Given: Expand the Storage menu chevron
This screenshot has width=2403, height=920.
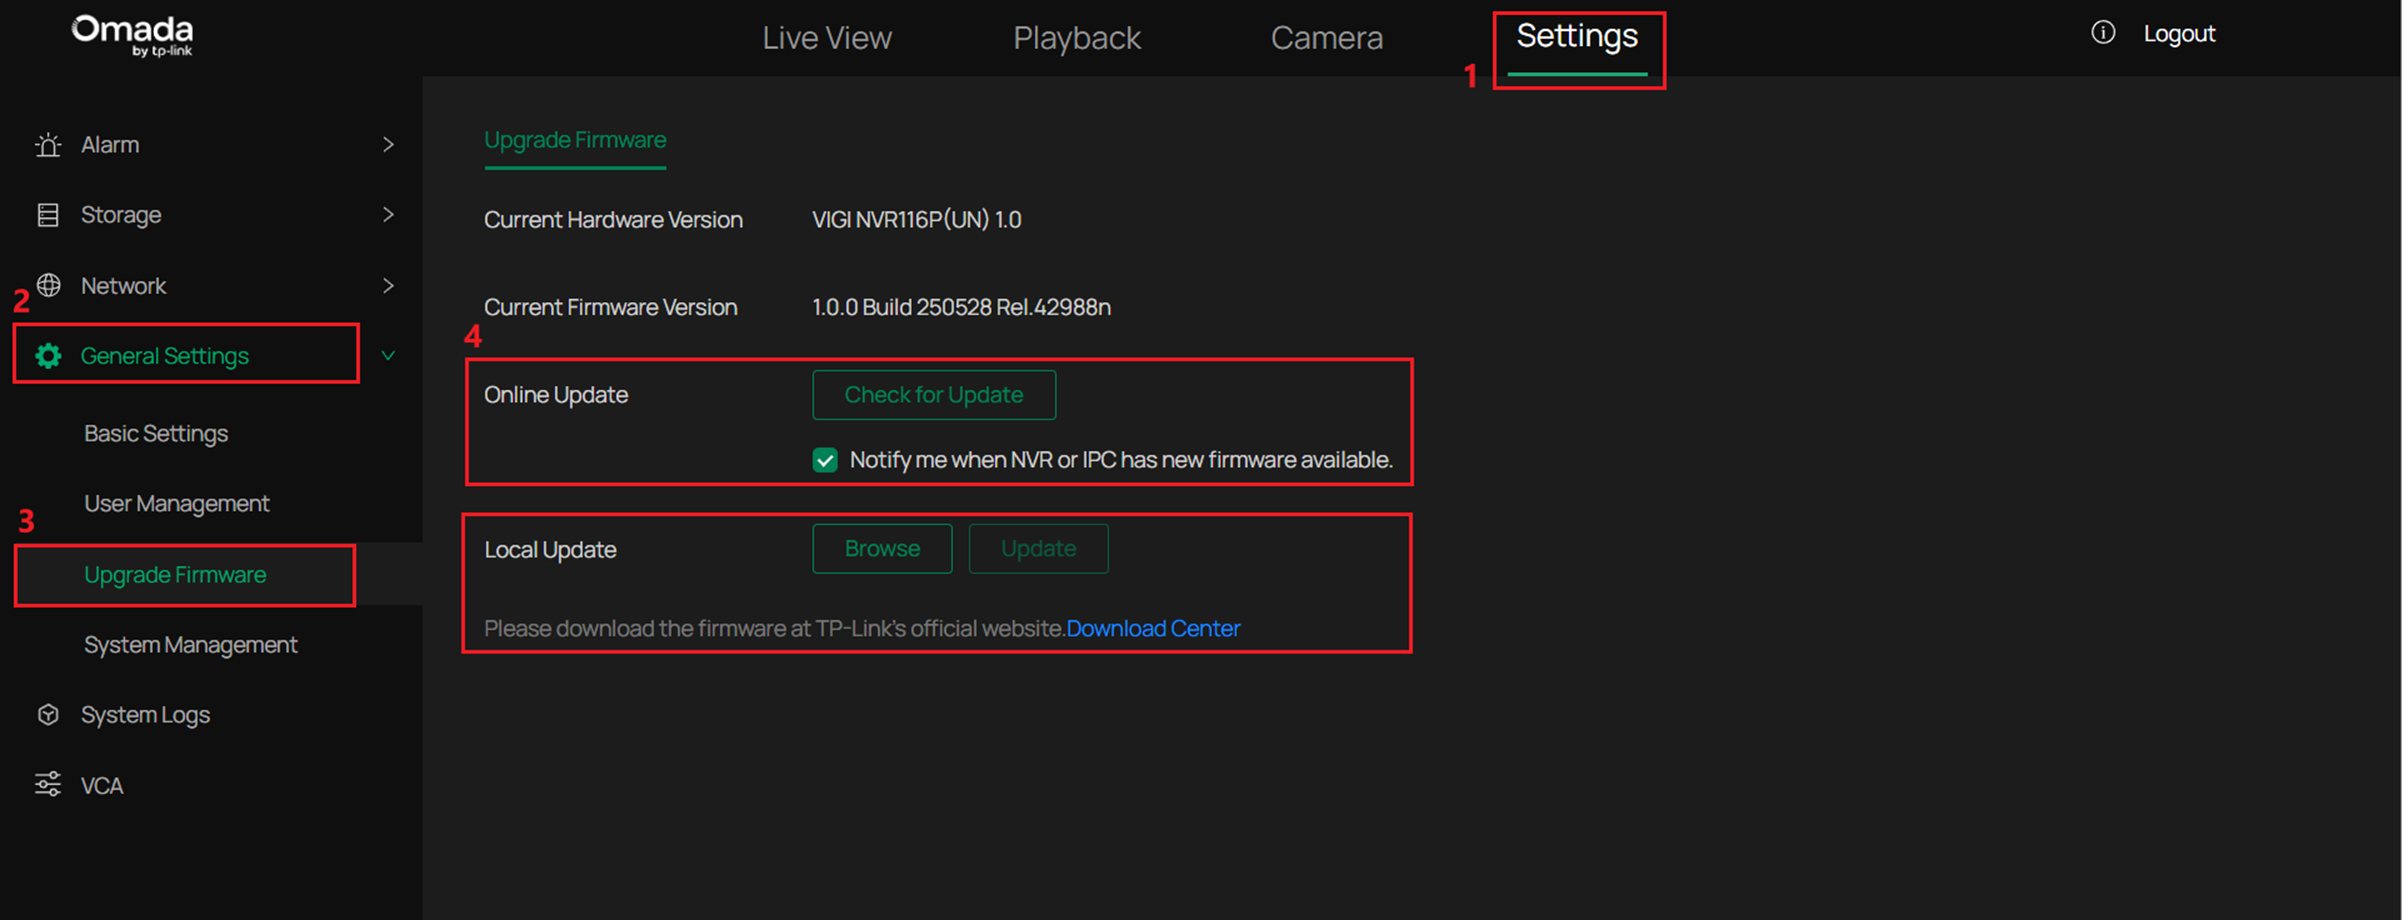Looking at the screenshot, I should (388, 215).
